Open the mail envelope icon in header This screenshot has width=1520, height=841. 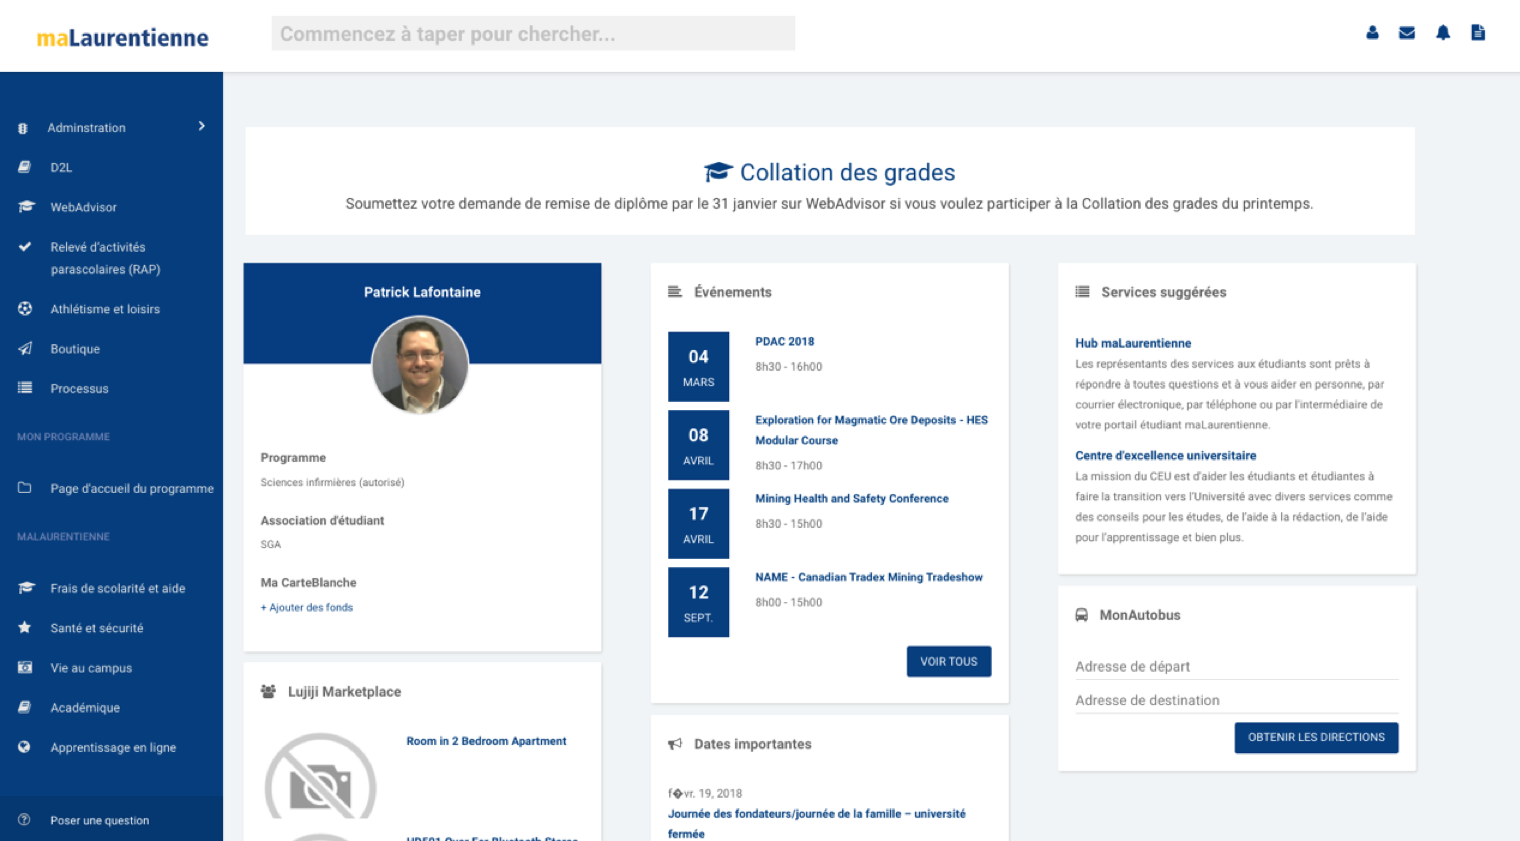(x=1407, y=33)
